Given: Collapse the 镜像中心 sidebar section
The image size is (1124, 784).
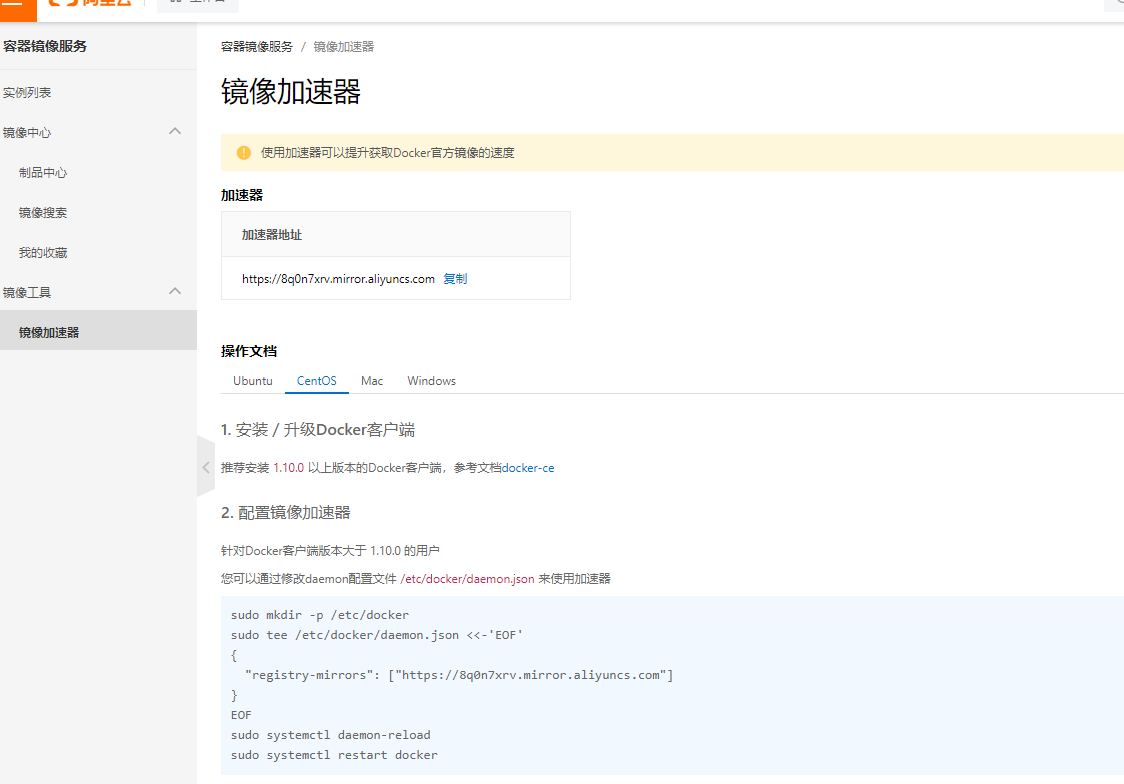Looking at the screenshot, I should [x=175, y=131].
